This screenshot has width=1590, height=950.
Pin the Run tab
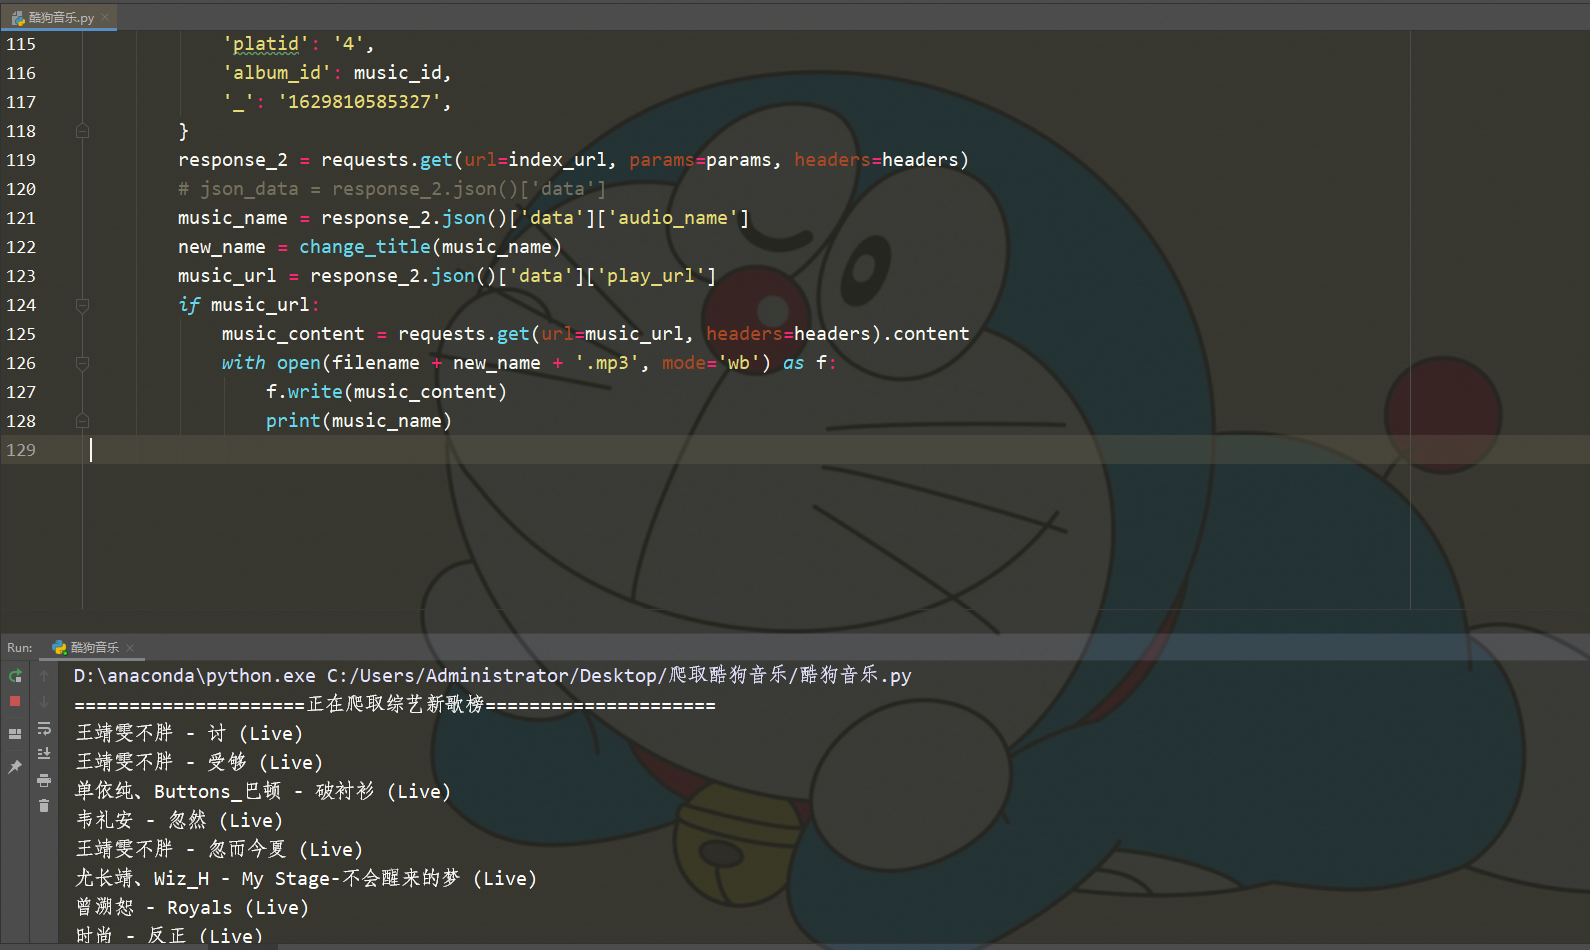[15, 766]
